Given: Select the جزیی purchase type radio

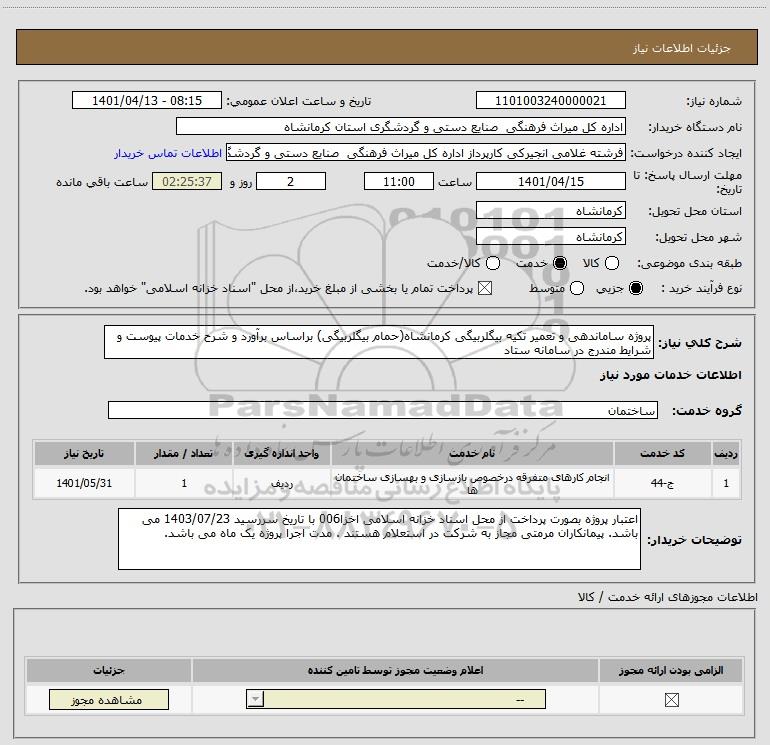Looking at the screenshot, I should 635,288.
